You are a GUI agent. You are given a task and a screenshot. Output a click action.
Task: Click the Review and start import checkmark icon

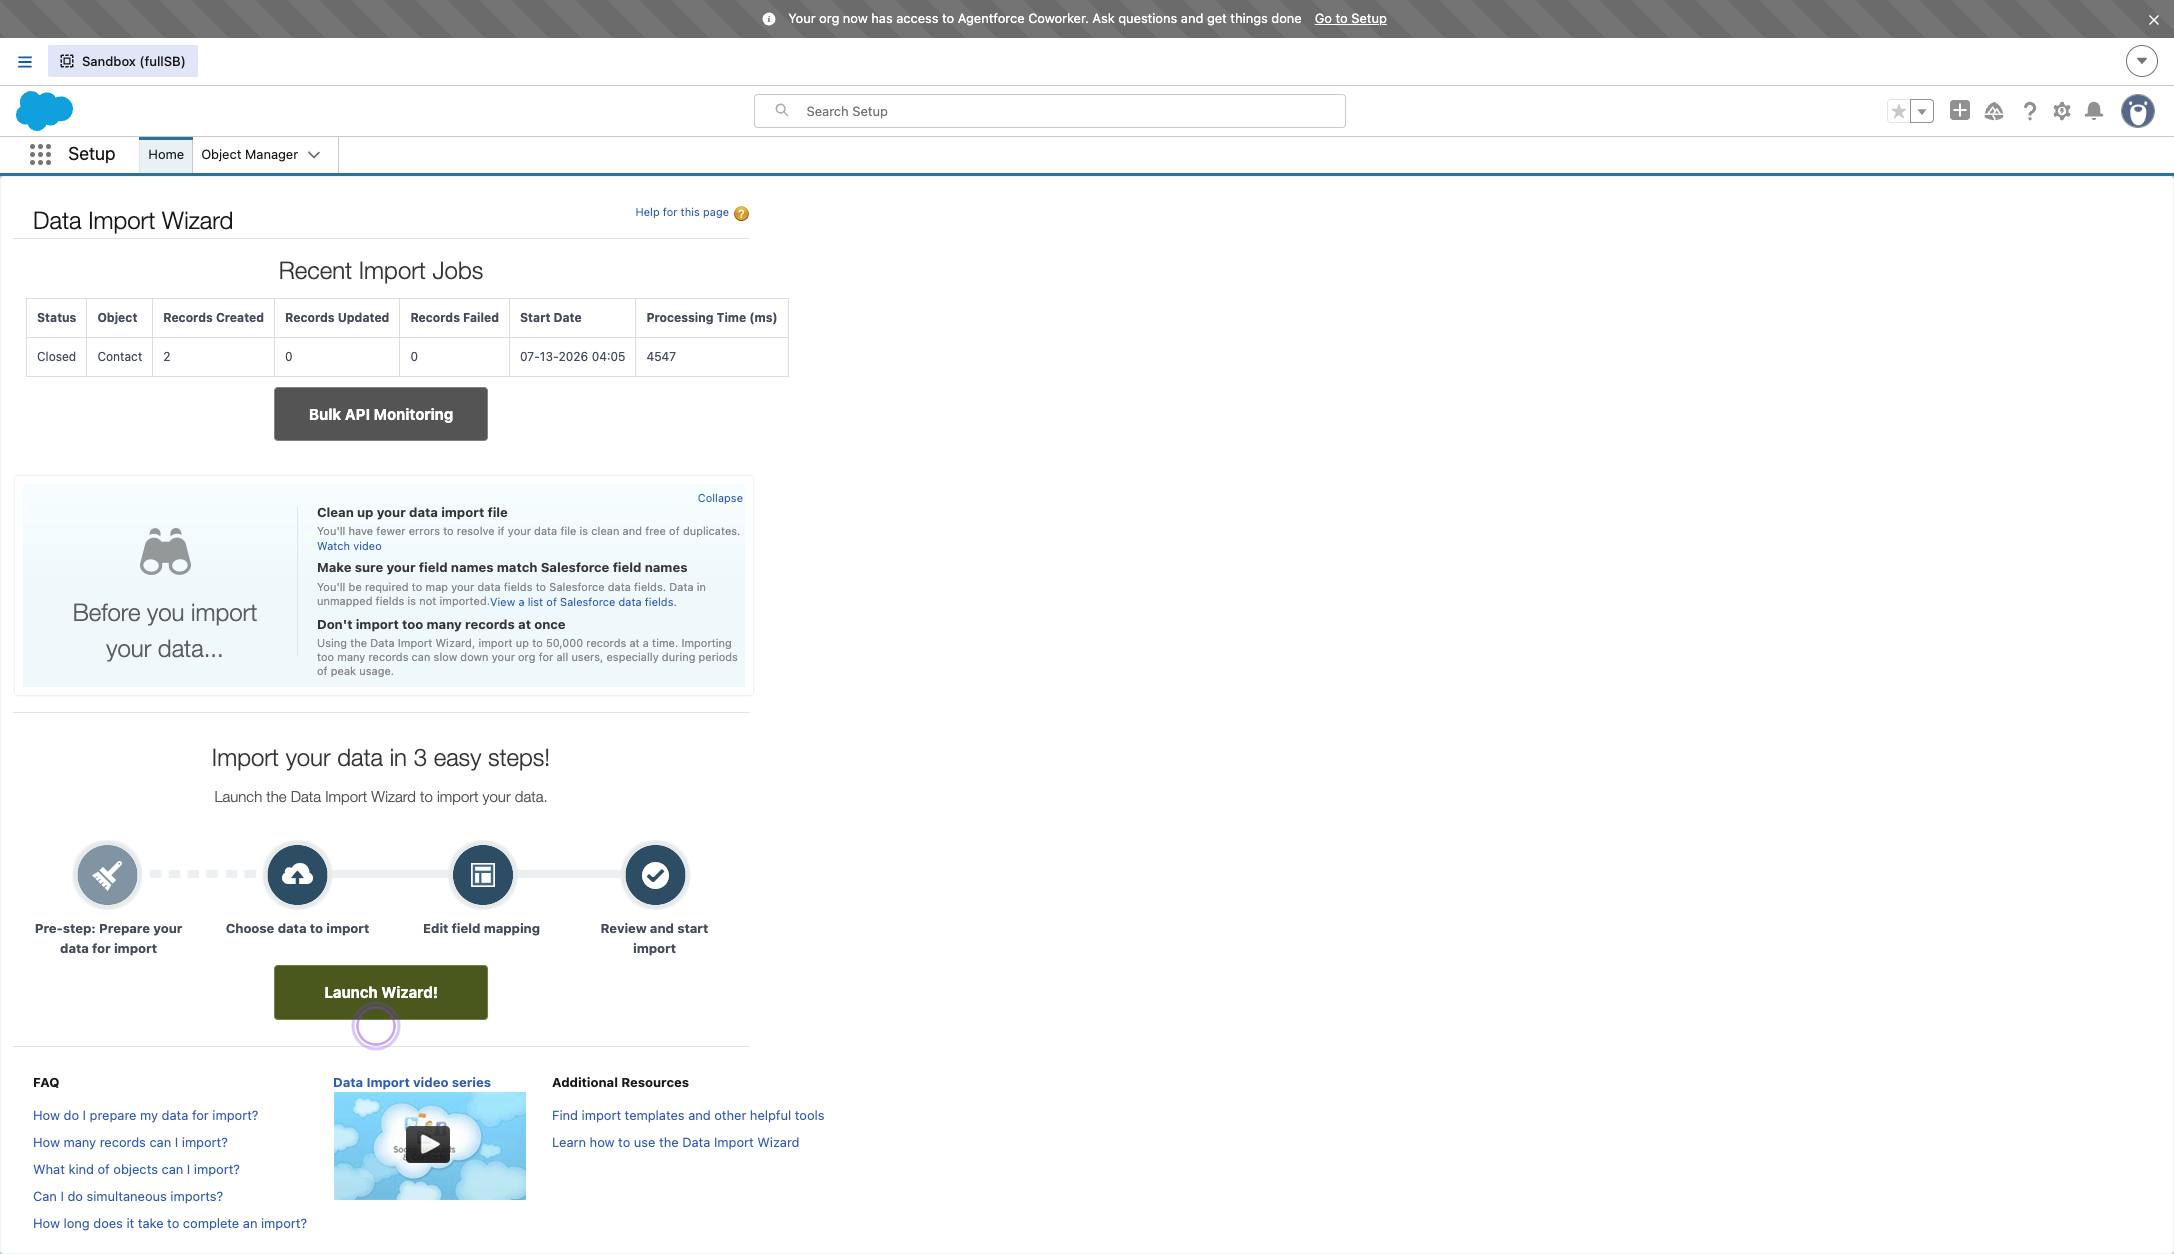(x=655, y=875)
